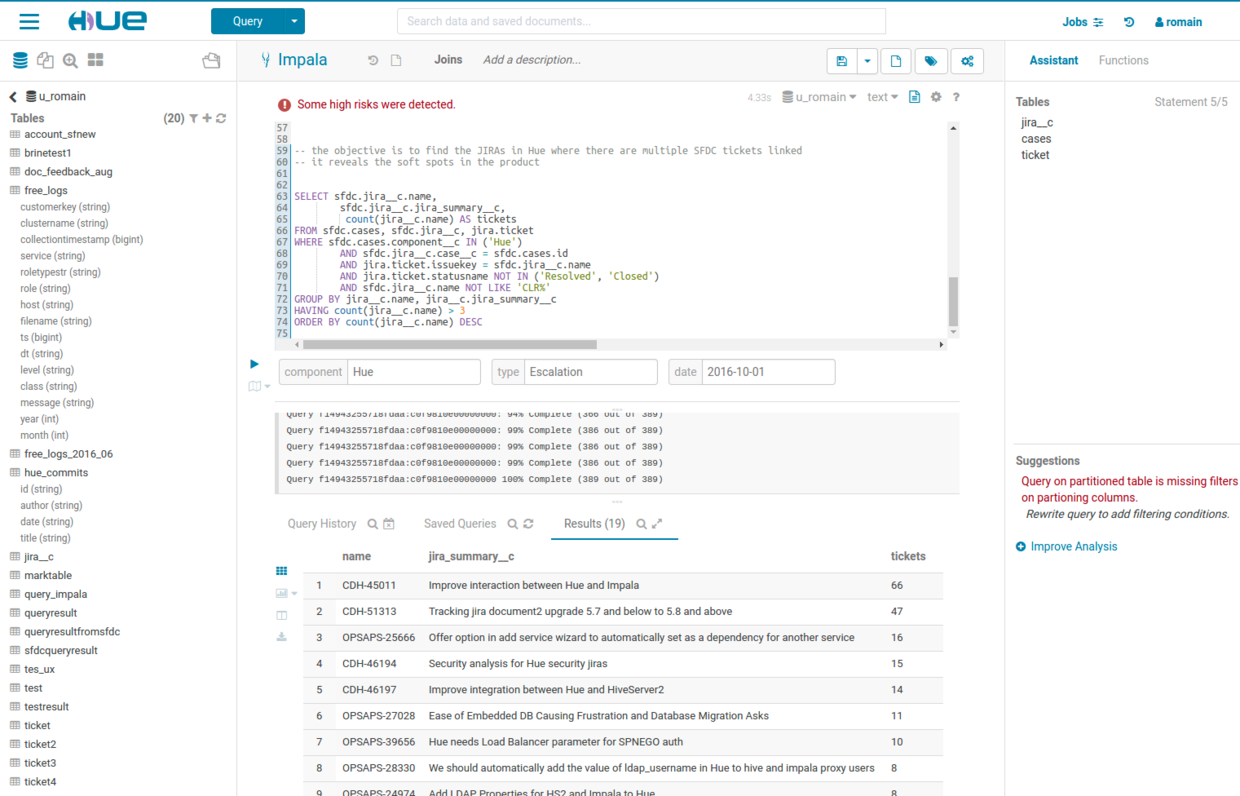Search within Query History
The height and width of the screenshot is (796, 1240).
[373, 524]
